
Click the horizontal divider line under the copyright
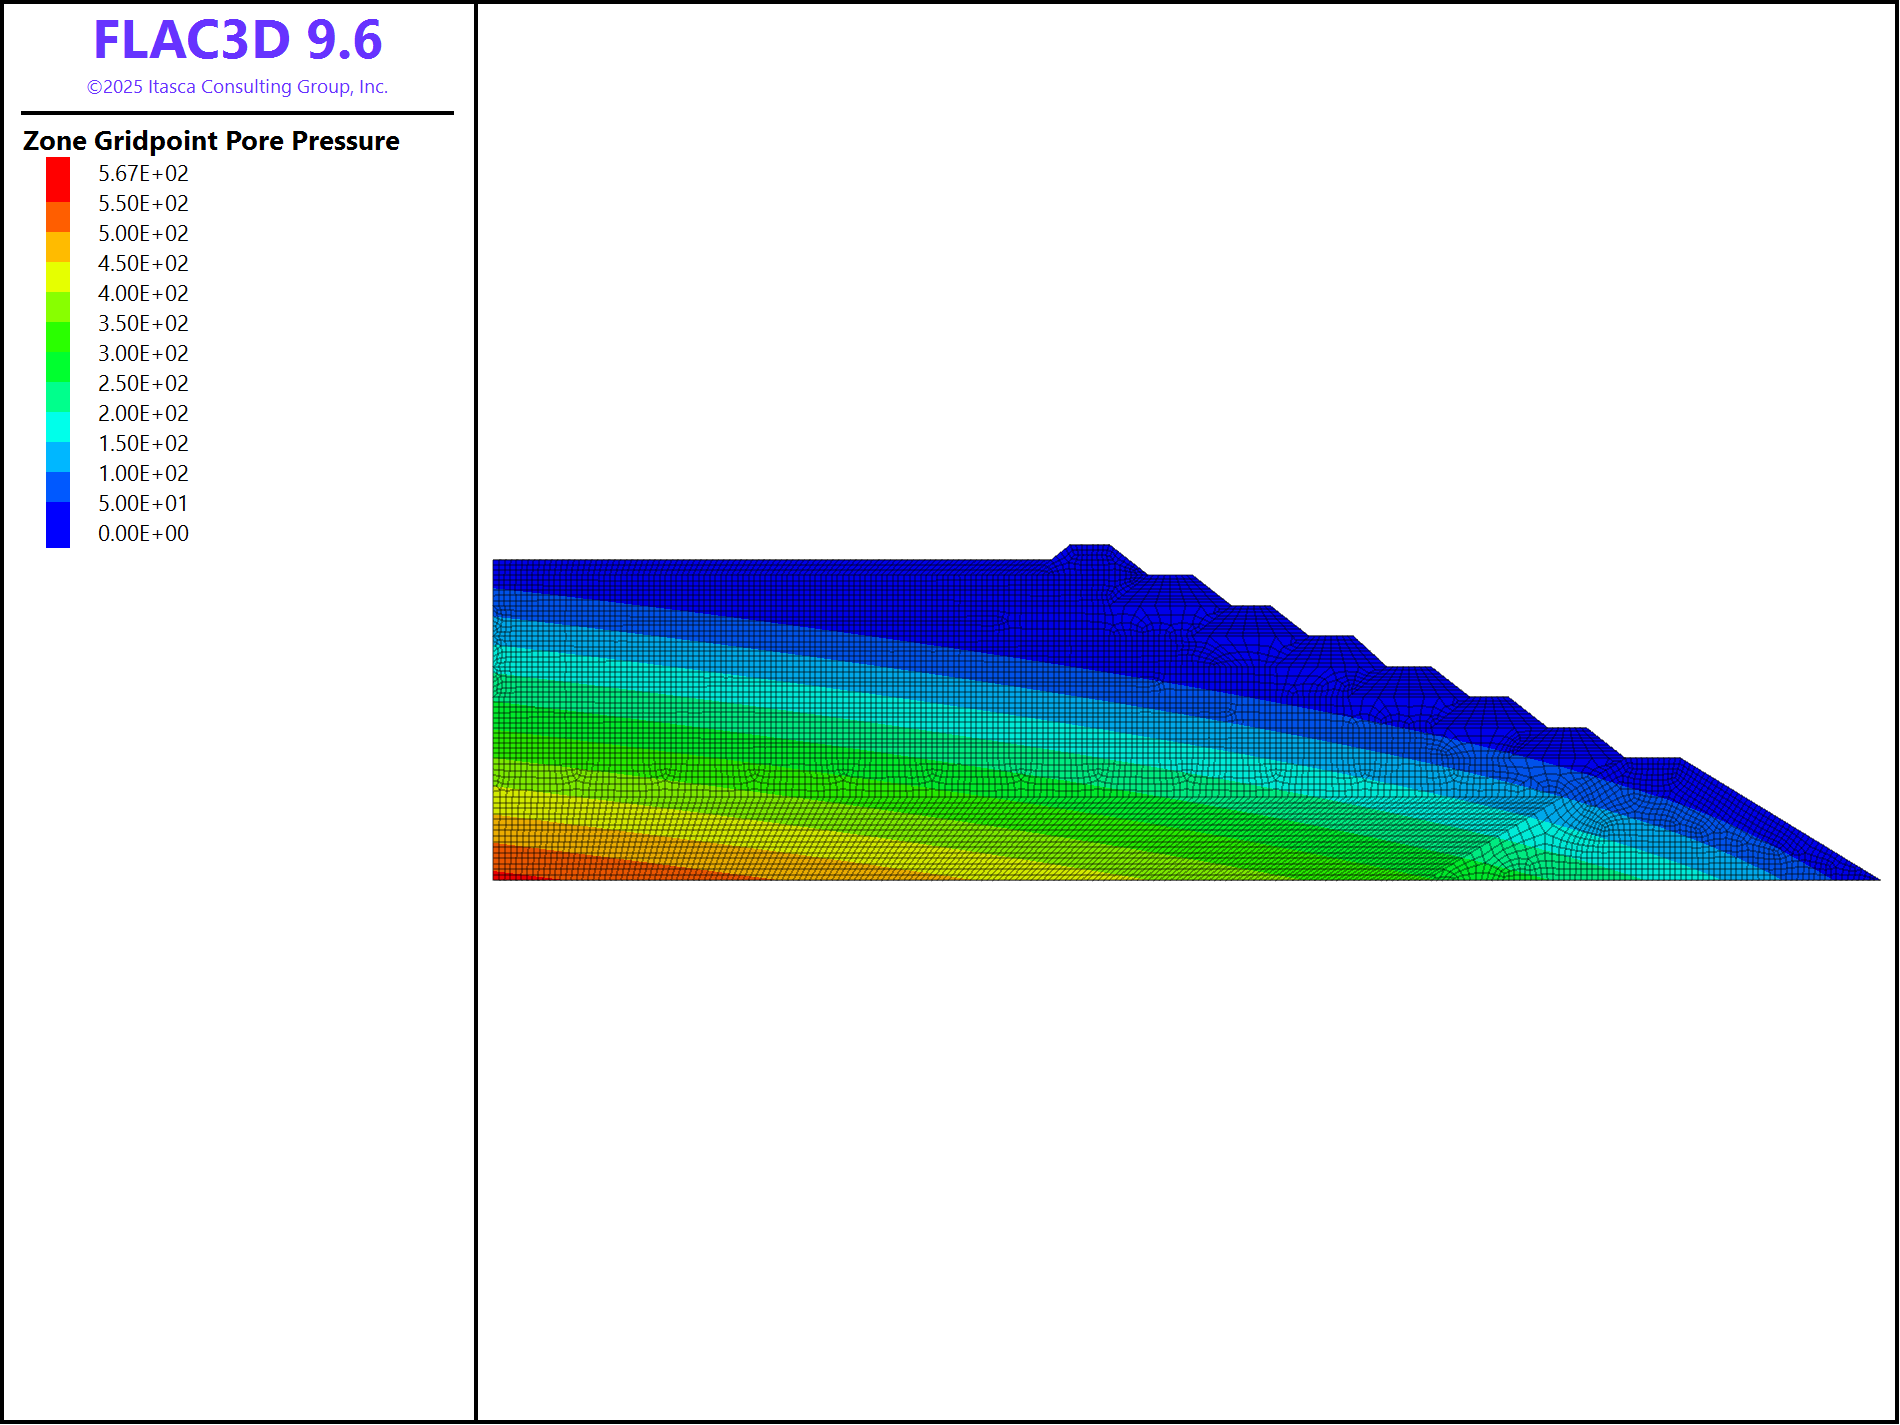click(x=237, y=113)
